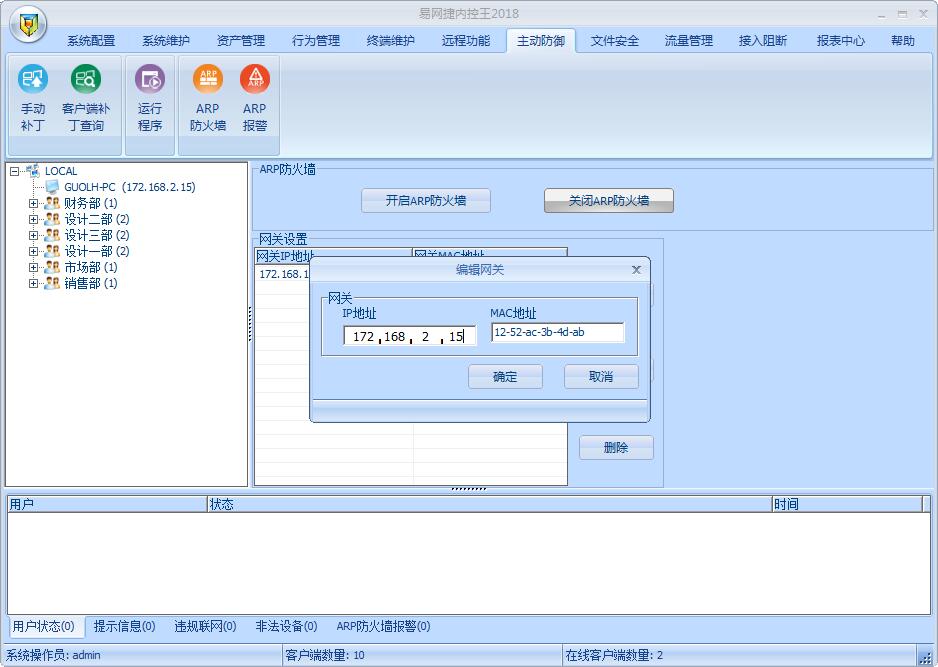Switch to 资产管理 tab

click(x=240, y=41)
